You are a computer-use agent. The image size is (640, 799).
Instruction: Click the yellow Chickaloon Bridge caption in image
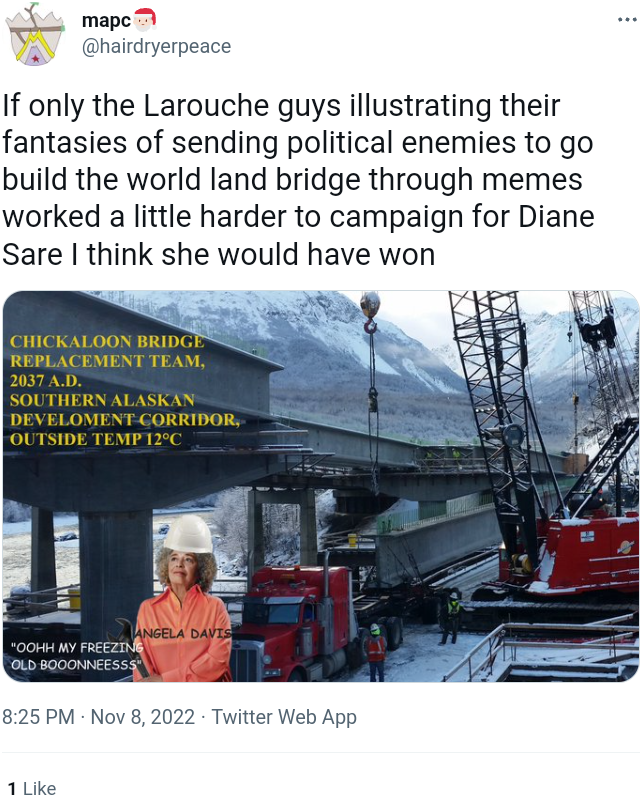[x=124, y=390]
